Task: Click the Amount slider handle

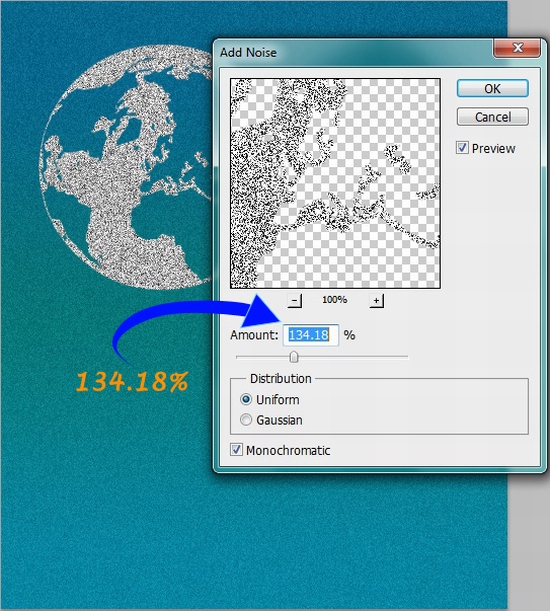Action: pos(294,357)
